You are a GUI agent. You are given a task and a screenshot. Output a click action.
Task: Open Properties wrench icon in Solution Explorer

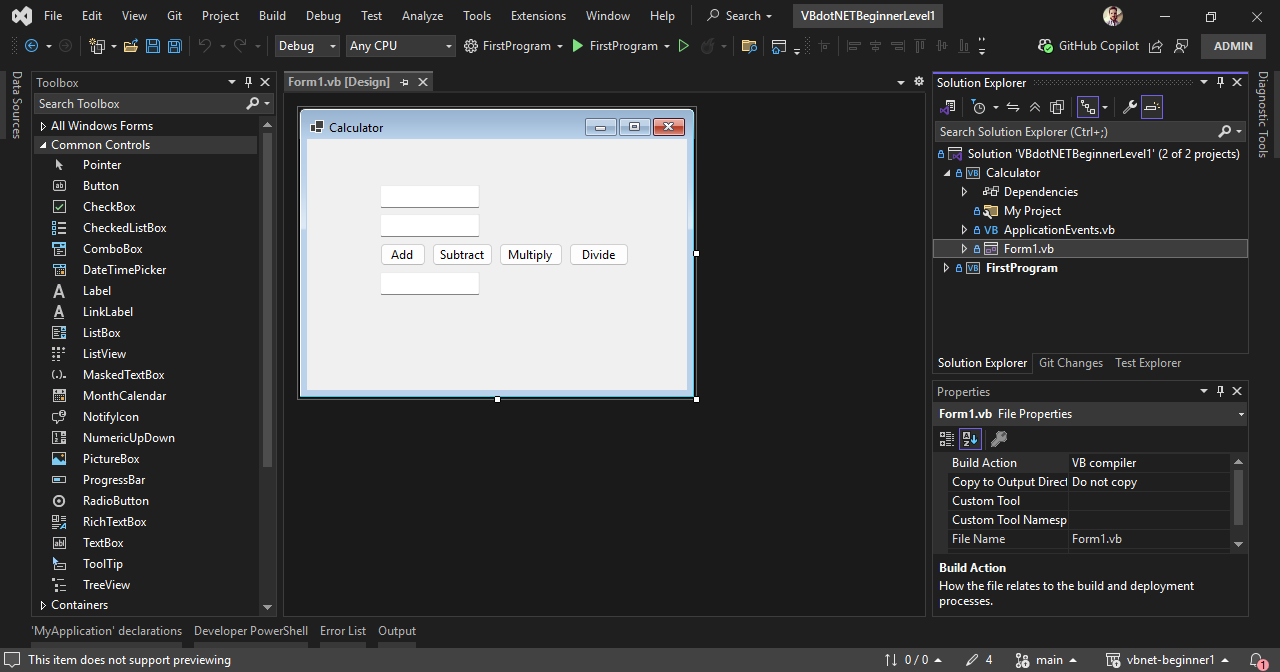pos(1130,107)
